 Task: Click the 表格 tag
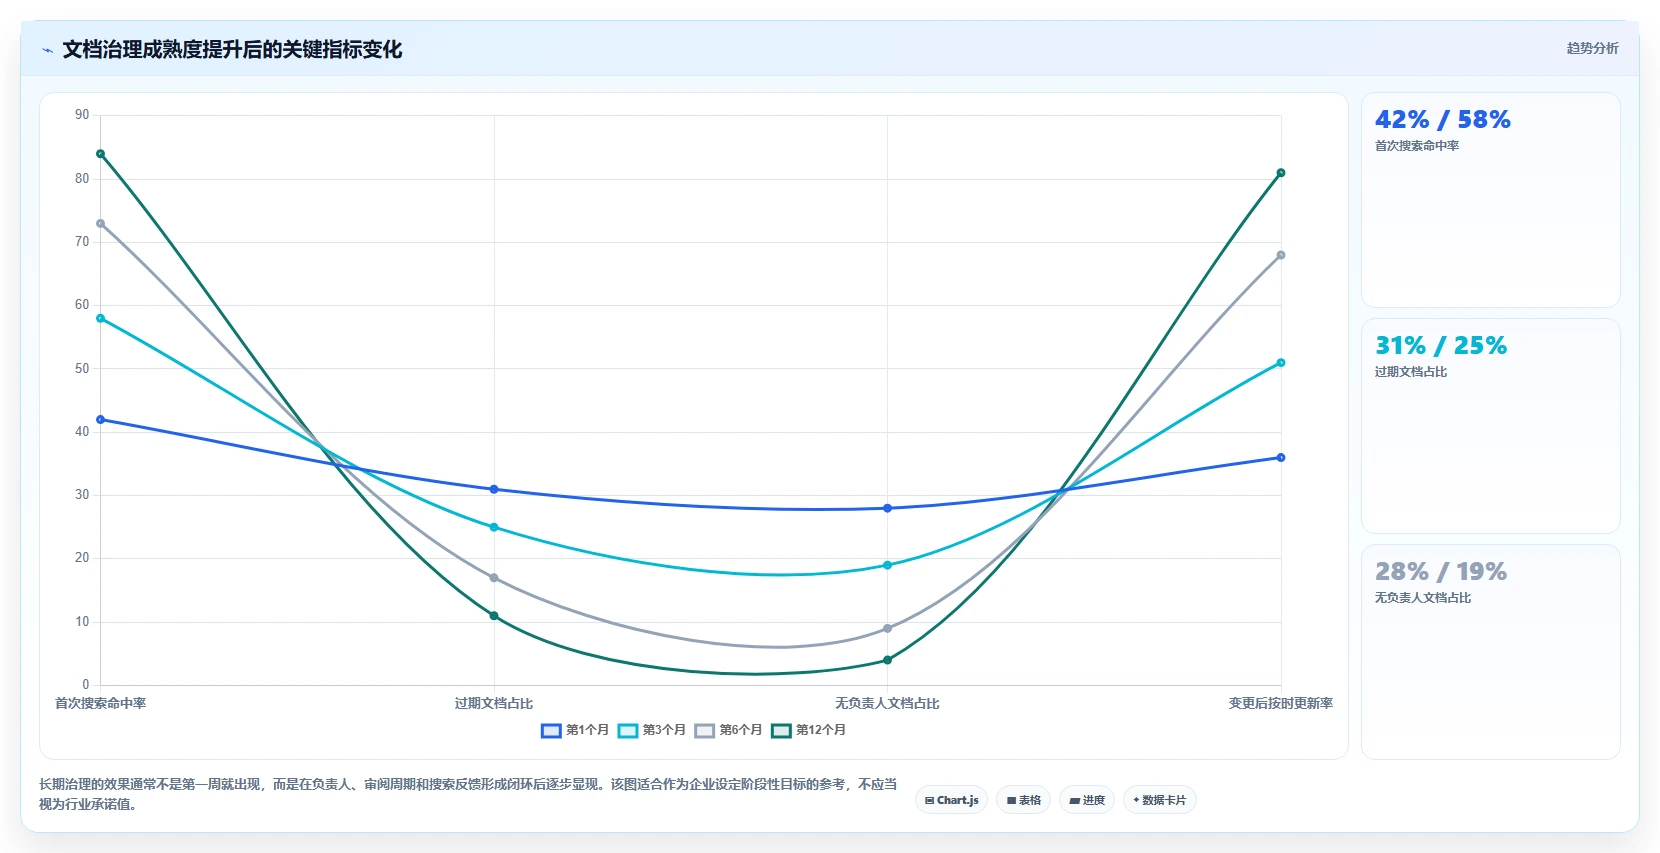pyautogui.click(x=1024, y=800)
